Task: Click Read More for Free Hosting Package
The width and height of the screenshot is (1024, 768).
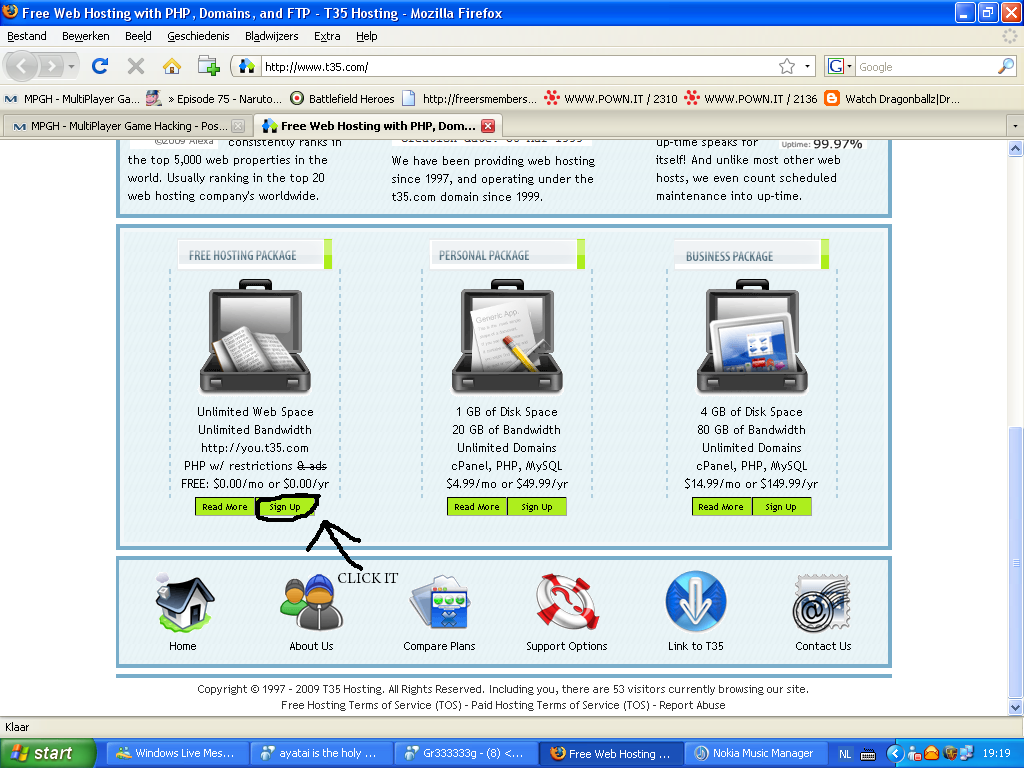Action: (225, 507)
